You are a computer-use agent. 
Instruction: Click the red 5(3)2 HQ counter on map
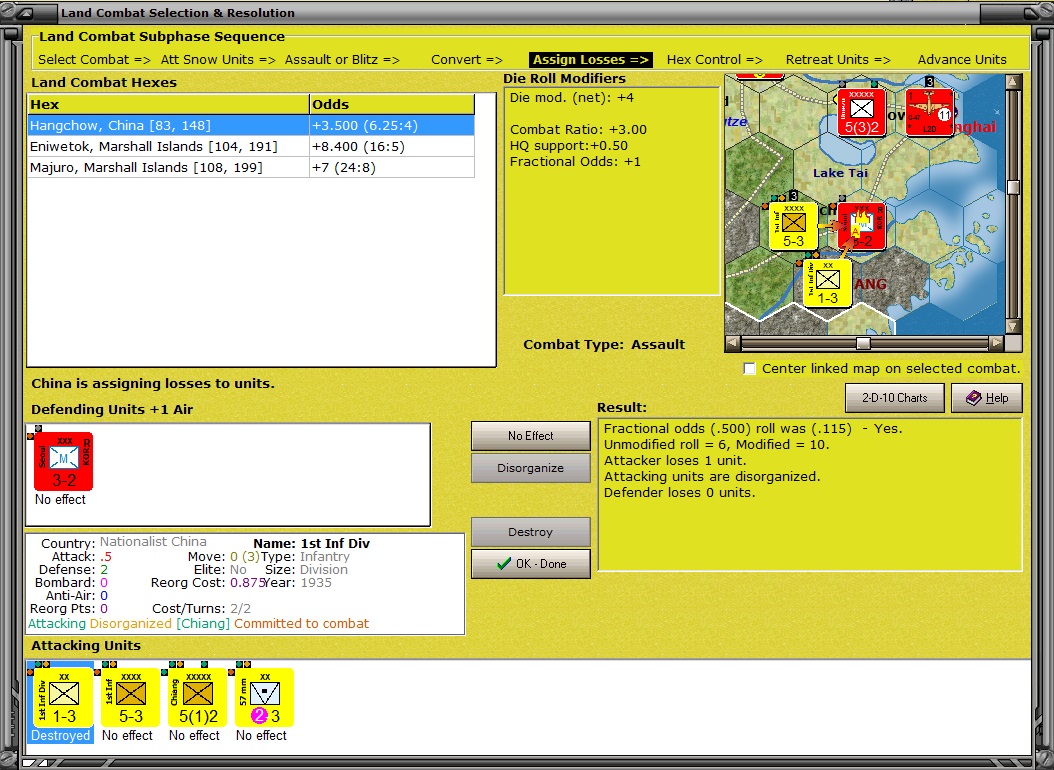(861, 112)
